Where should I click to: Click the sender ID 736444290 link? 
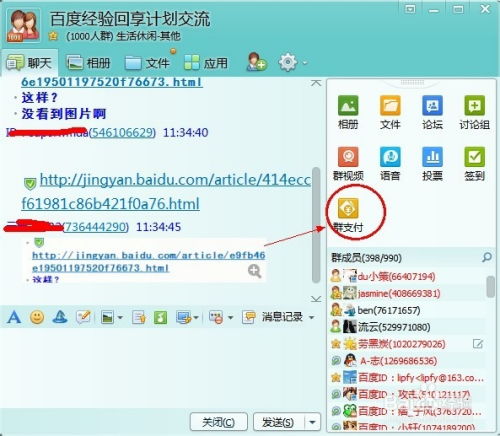[96, 227]
